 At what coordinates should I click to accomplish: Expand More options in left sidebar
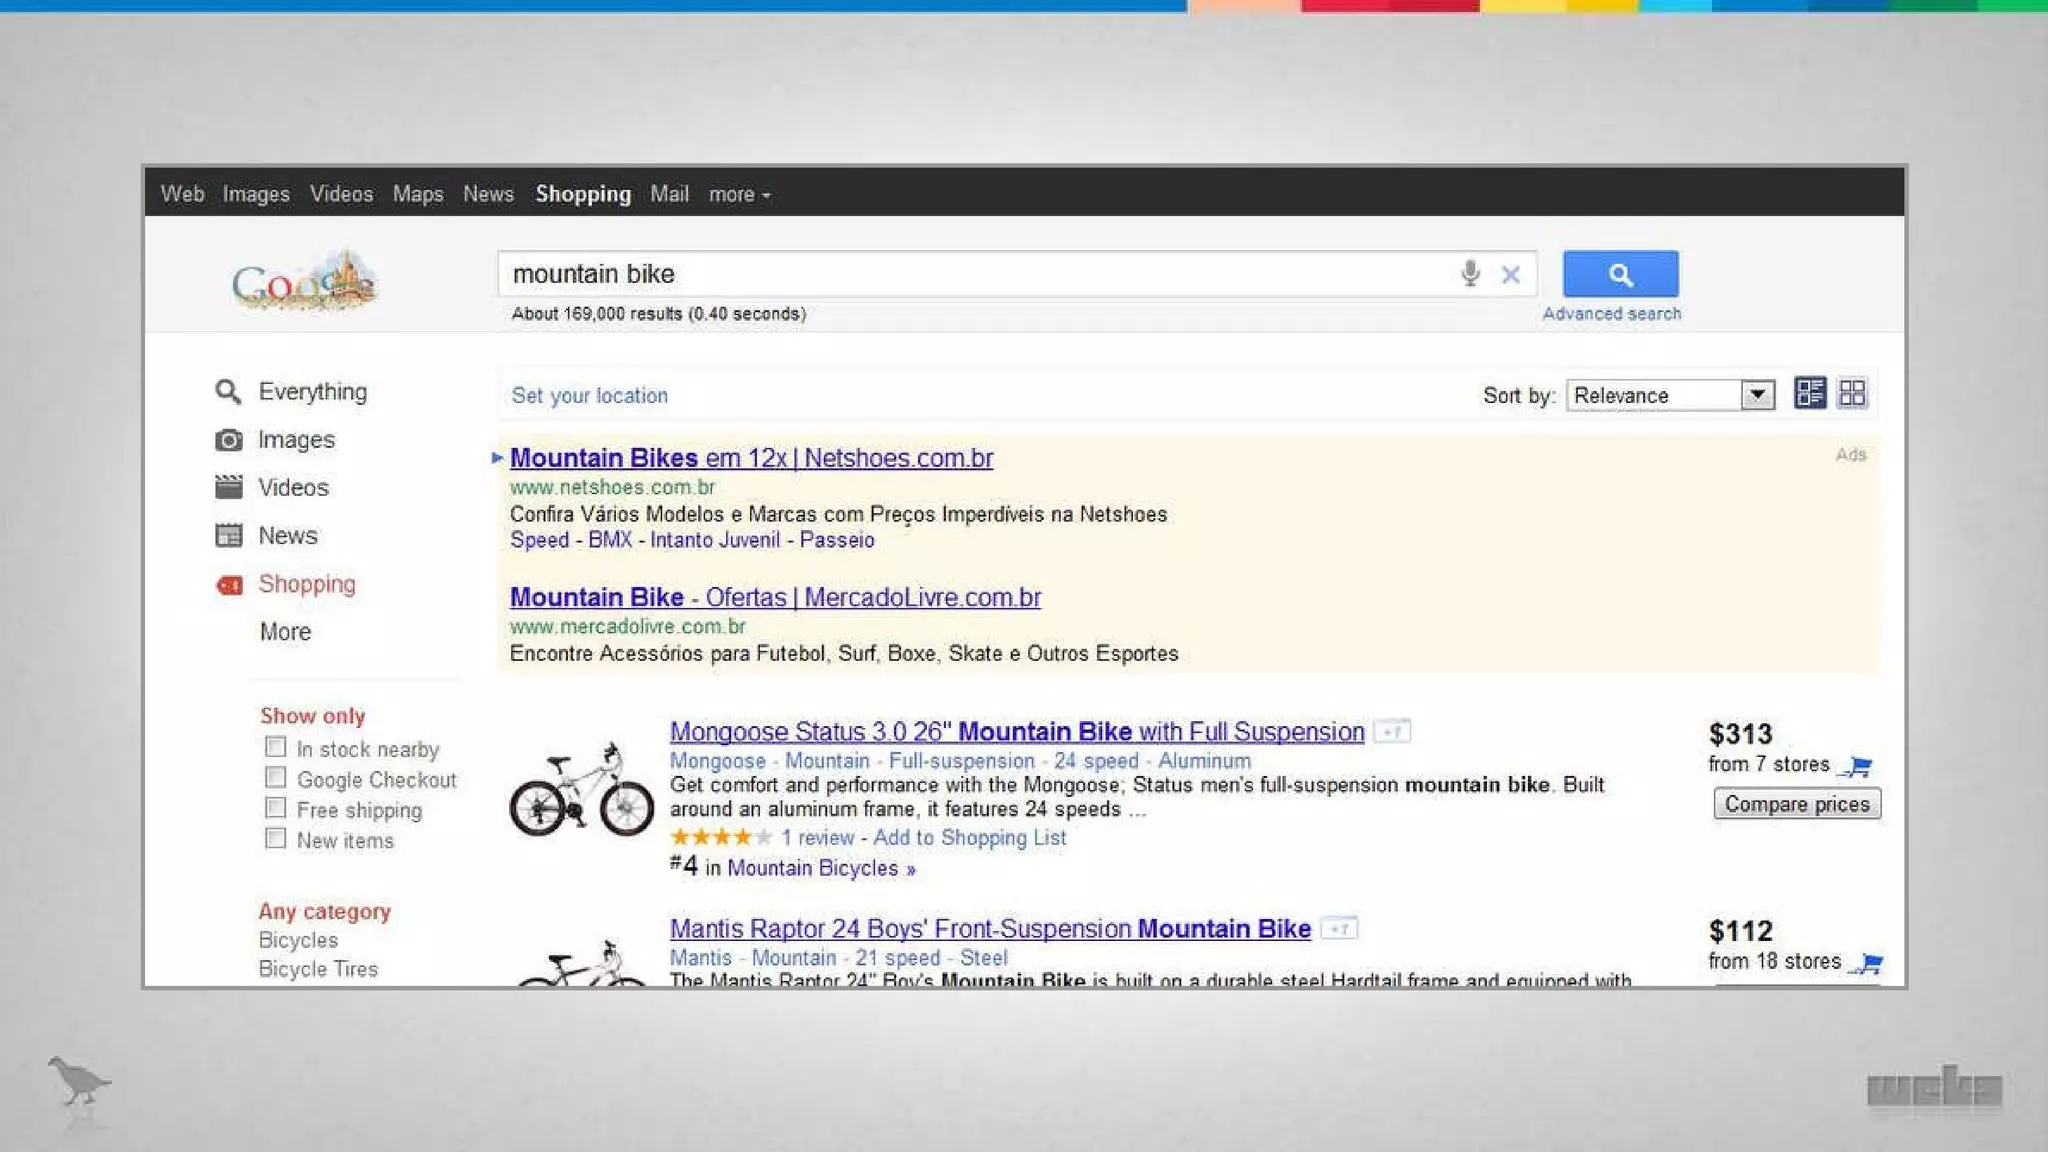285,632
